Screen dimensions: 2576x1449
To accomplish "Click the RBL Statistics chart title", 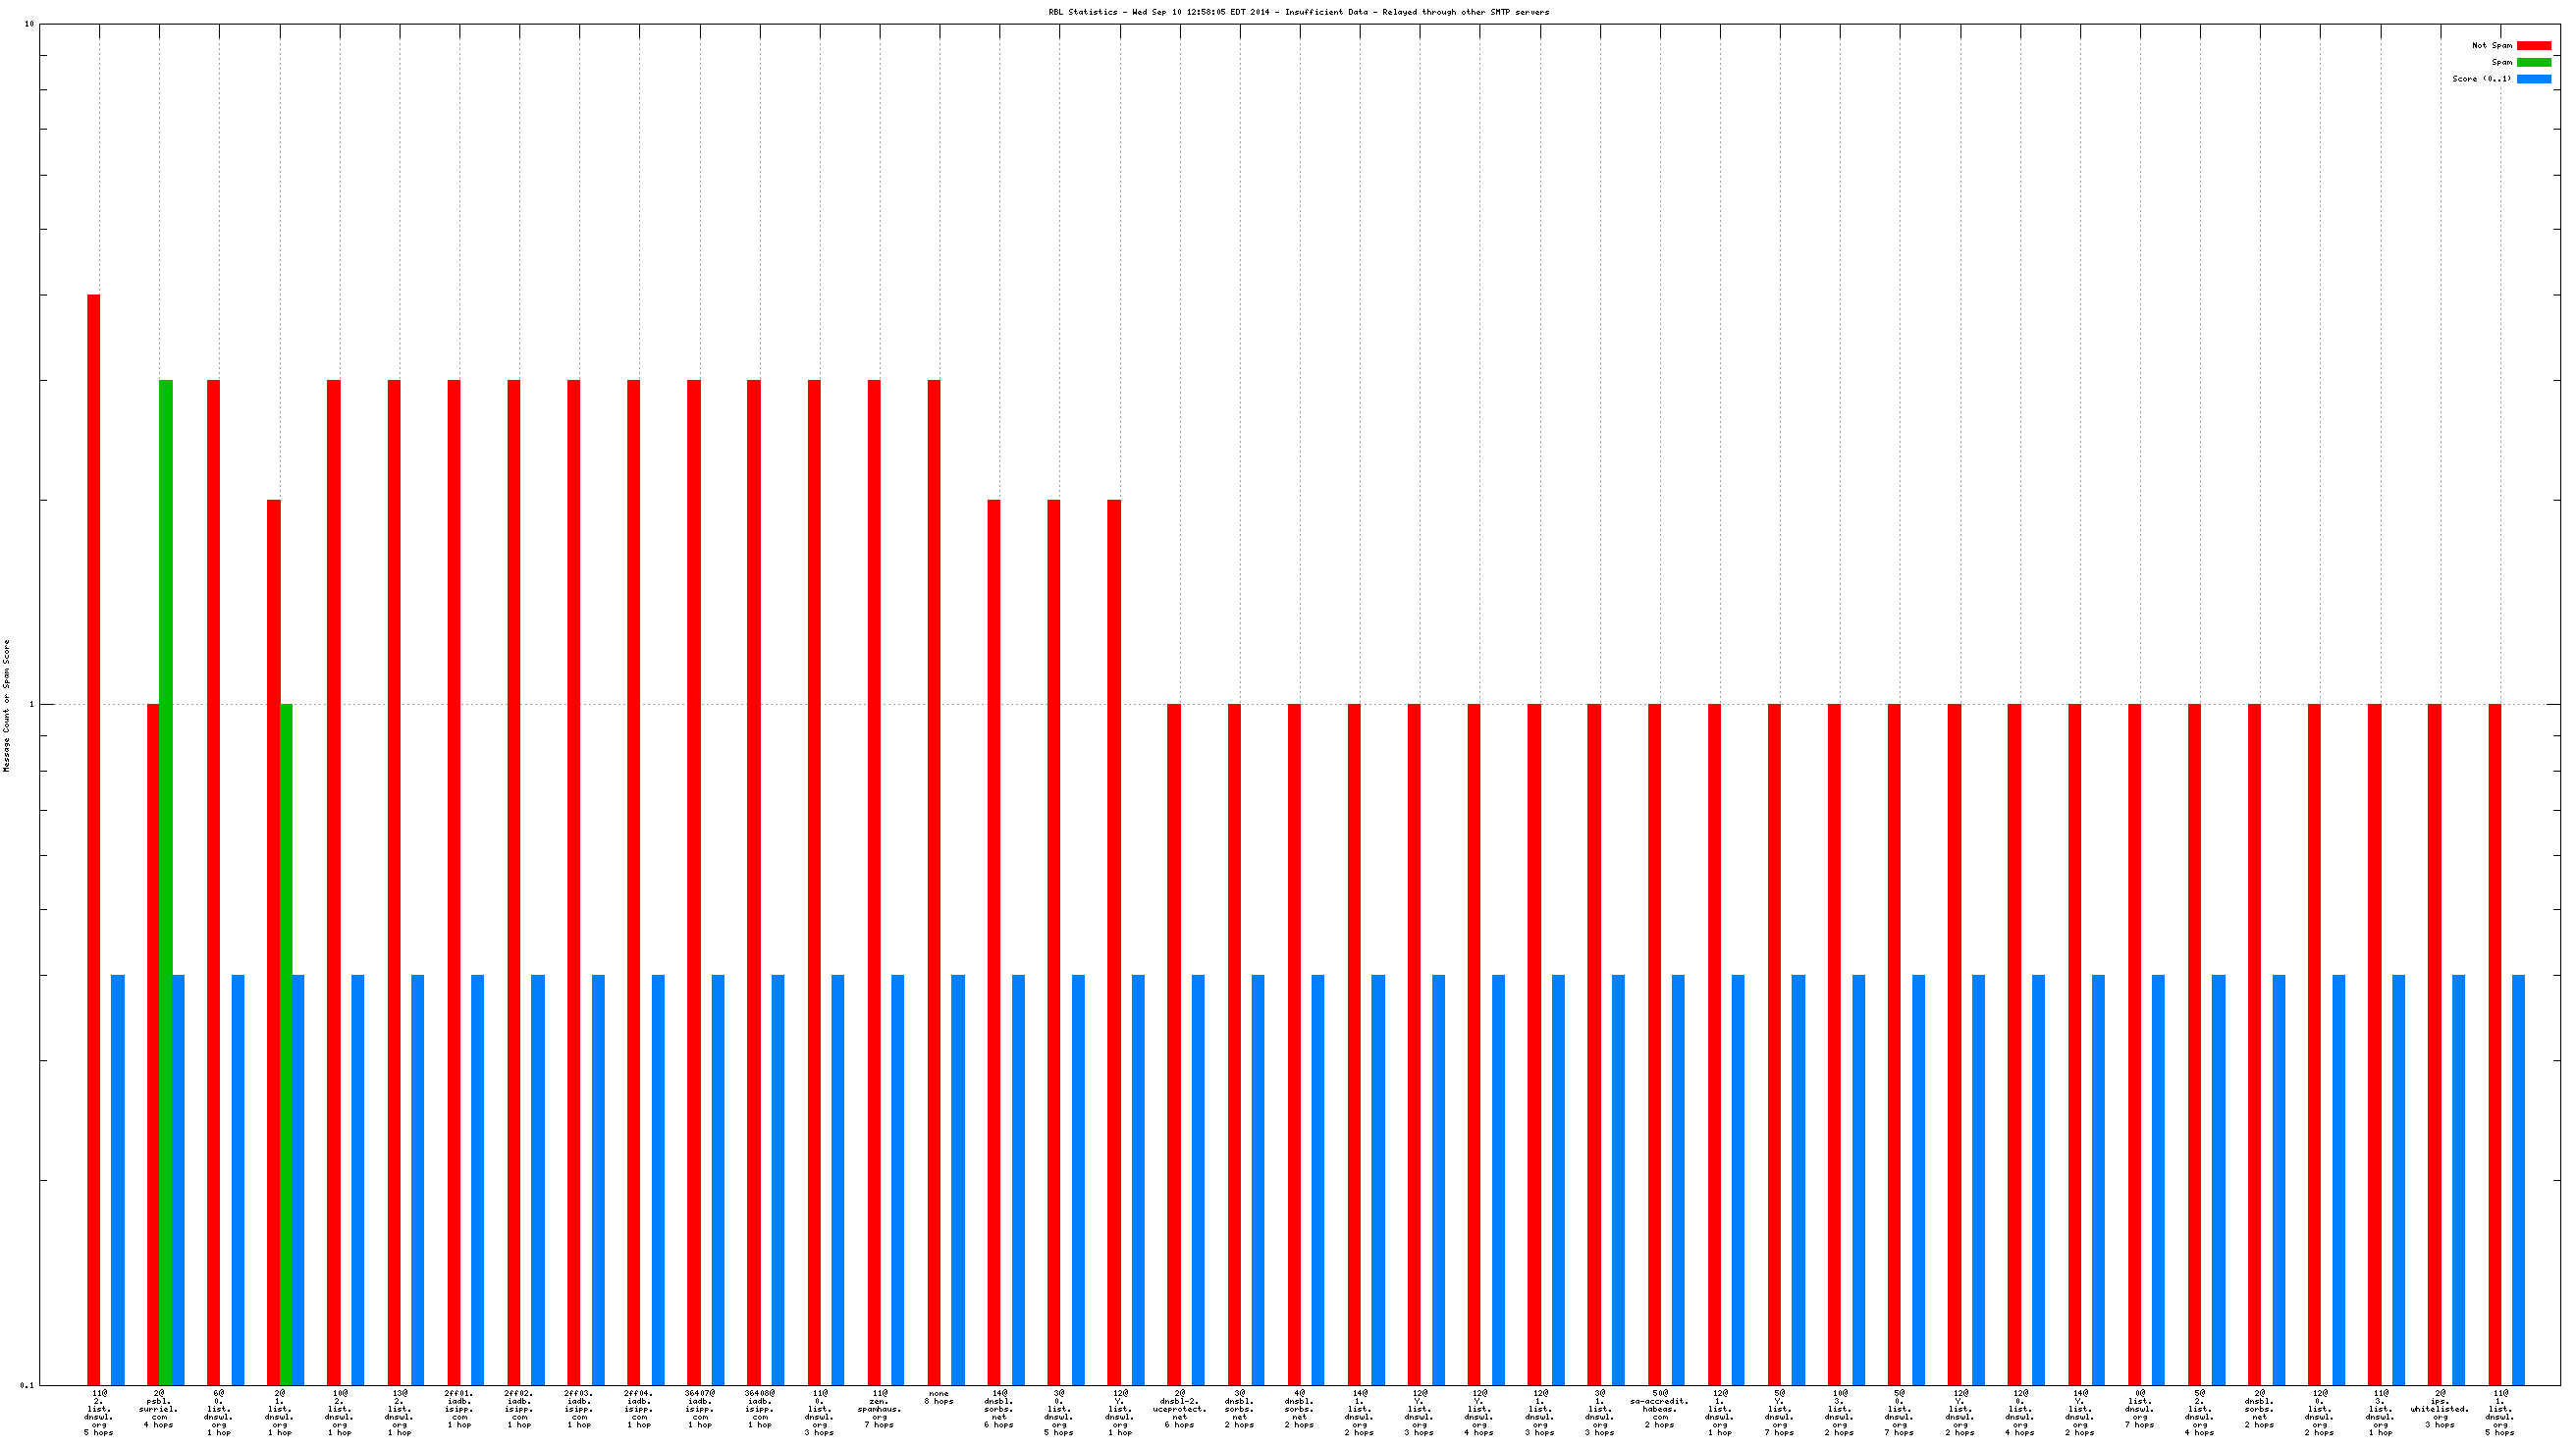I will coord(1298,12).
